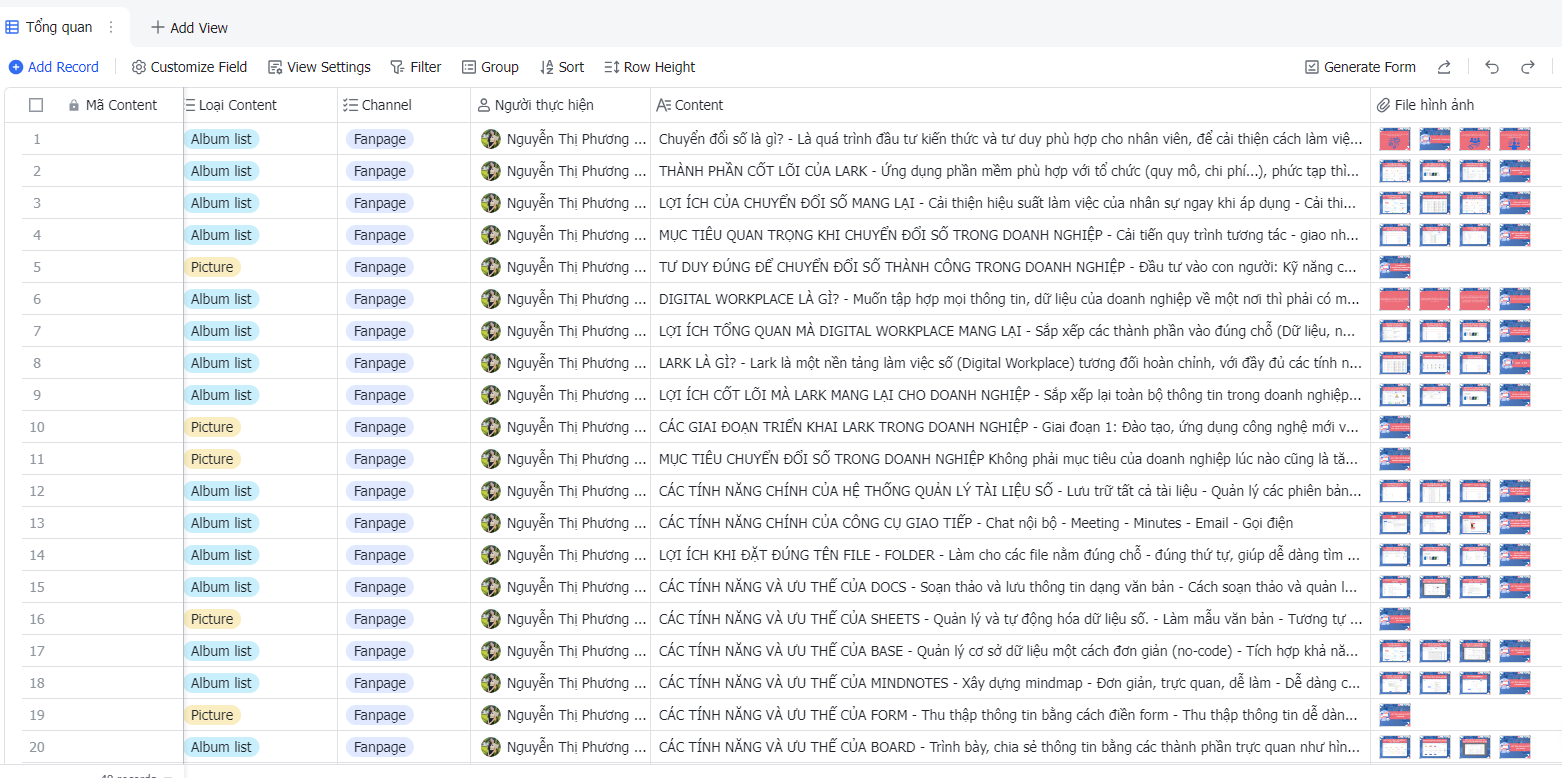Click the 'LARK LÀ GÌ?' content cell
Image resolution: width=1562 pixels, height=778 pixels.
[x=1011, y=363]
